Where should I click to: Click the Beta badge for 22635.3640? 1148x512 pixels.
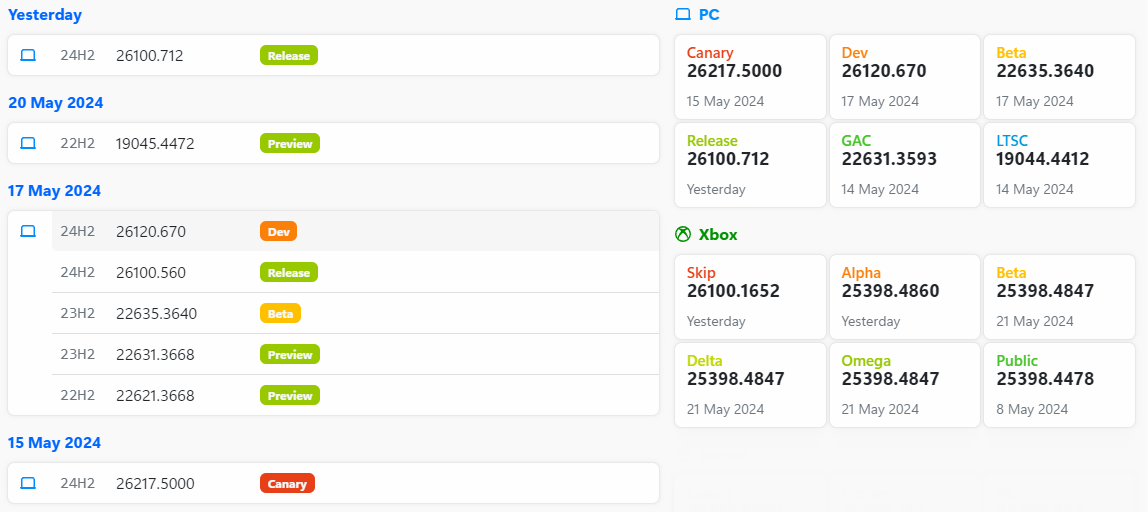(280, 313)
